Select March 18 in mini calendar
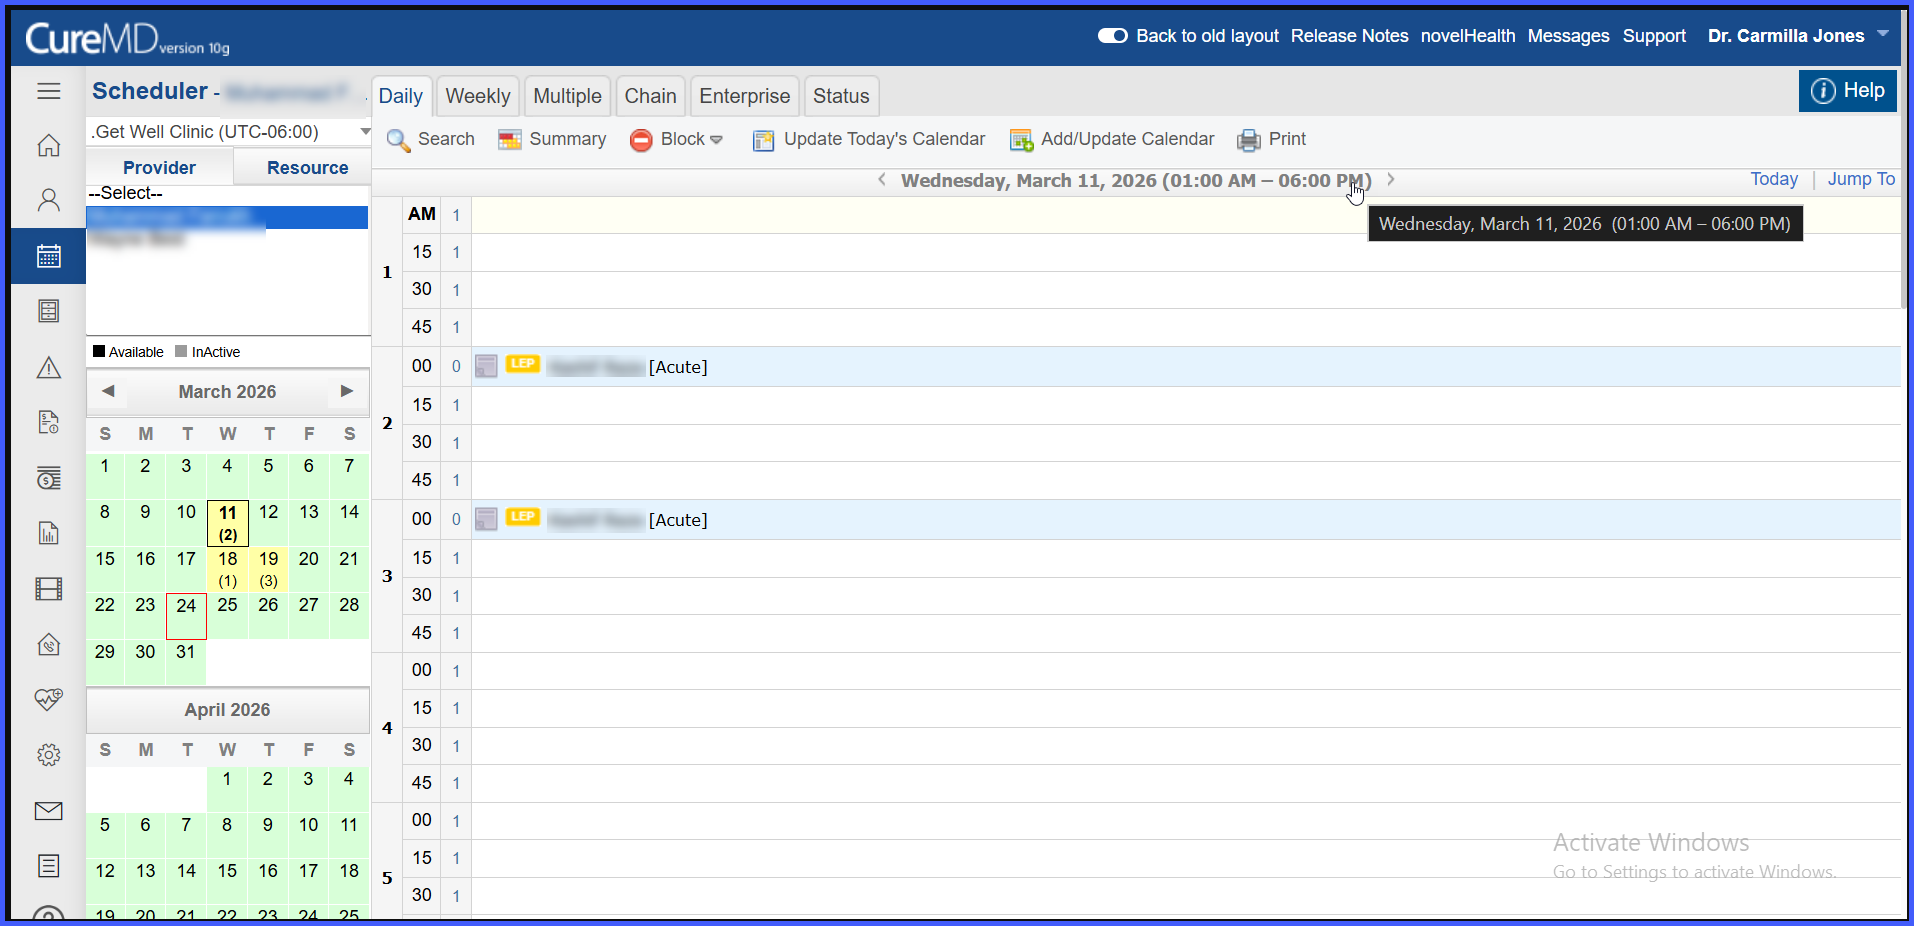This screenshot has height=926, width=1914. (x=228, y=569)
